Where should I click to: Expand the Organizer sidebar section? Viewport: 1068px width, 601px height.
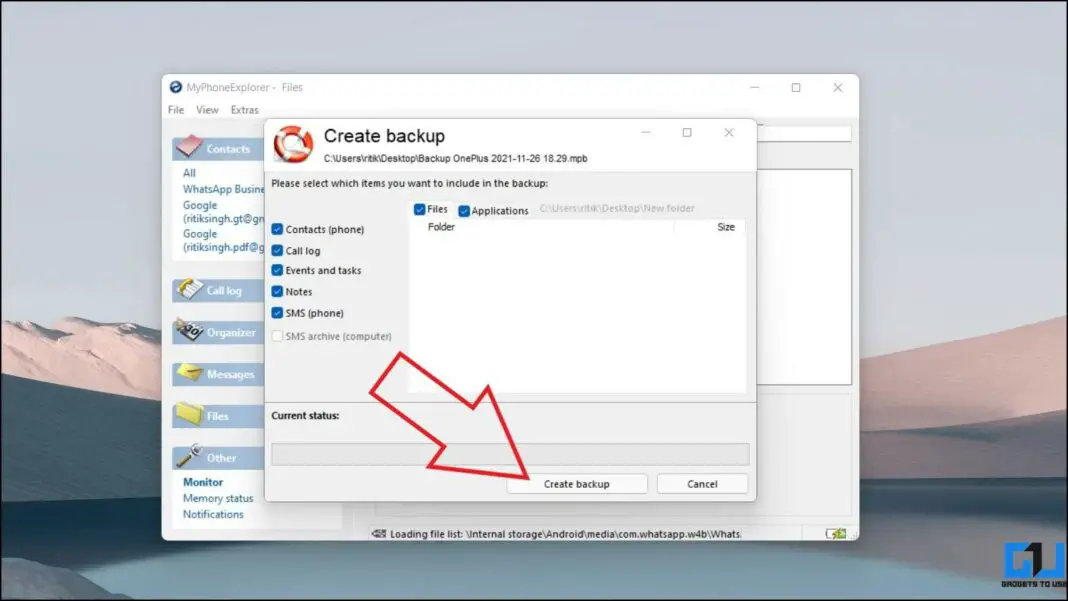[225, 332]
